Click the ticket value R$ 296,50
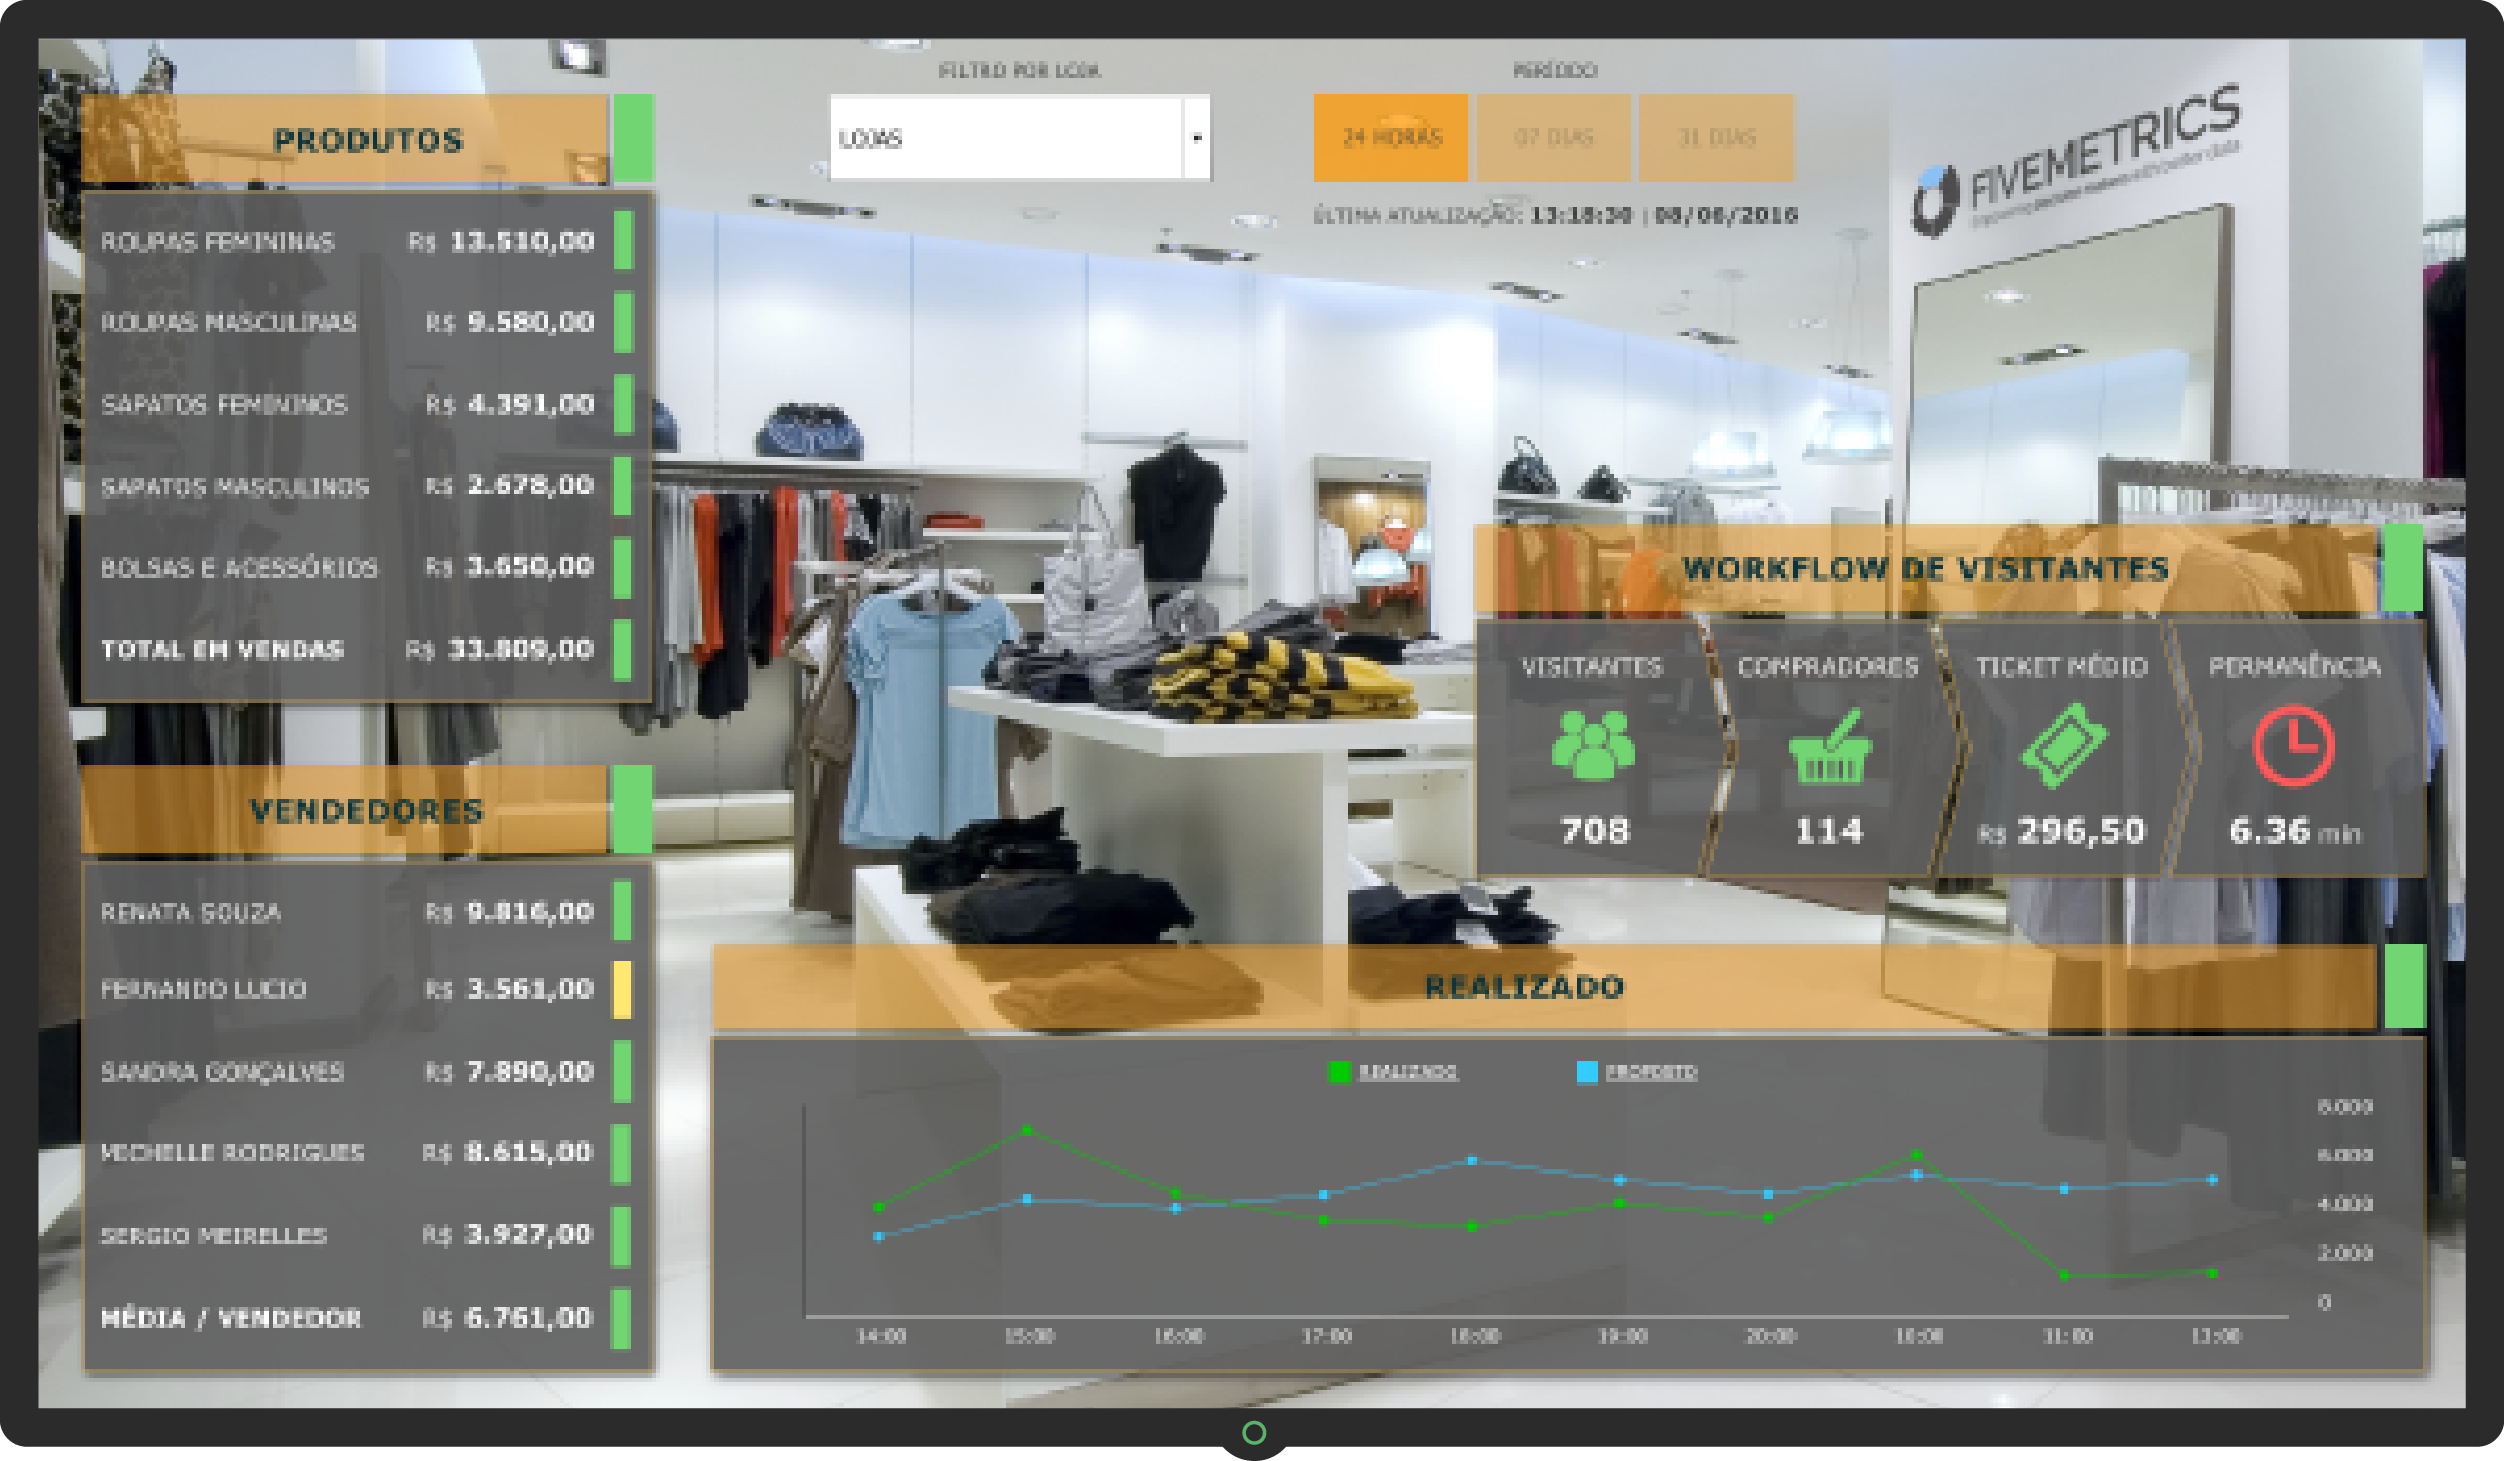This screenshot has height=1461, width=2504. click(x=2062, y=831)
